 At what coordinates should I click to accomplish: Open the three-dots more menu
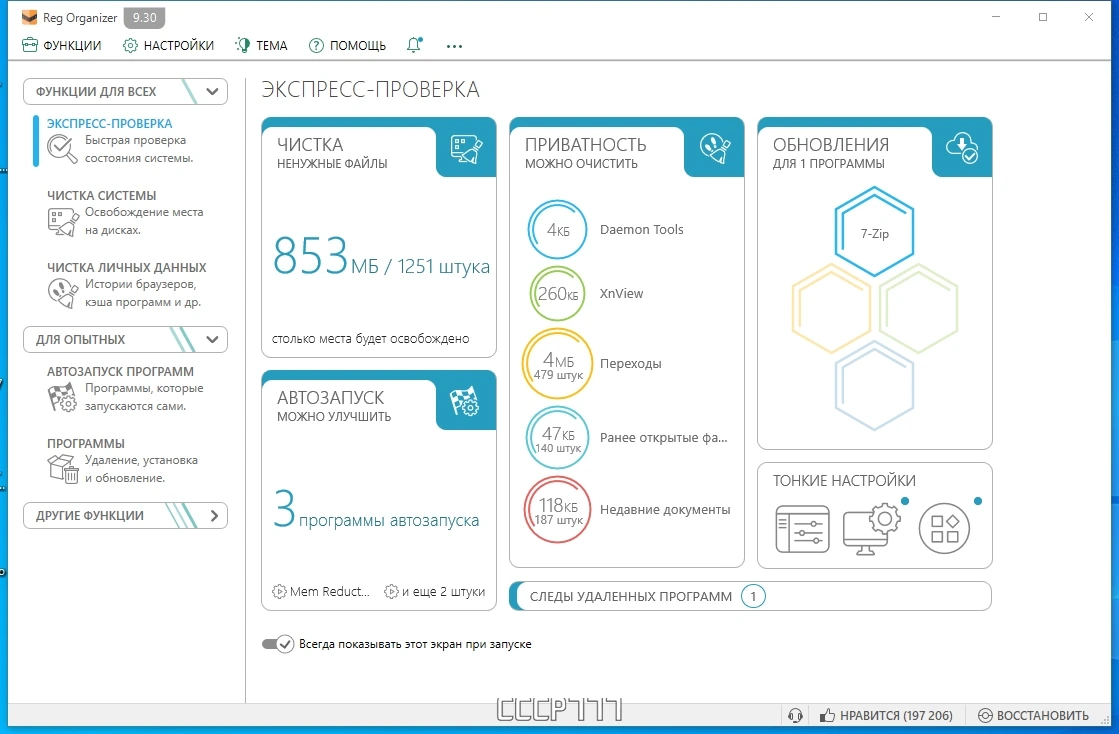click(x=454, y=46)
